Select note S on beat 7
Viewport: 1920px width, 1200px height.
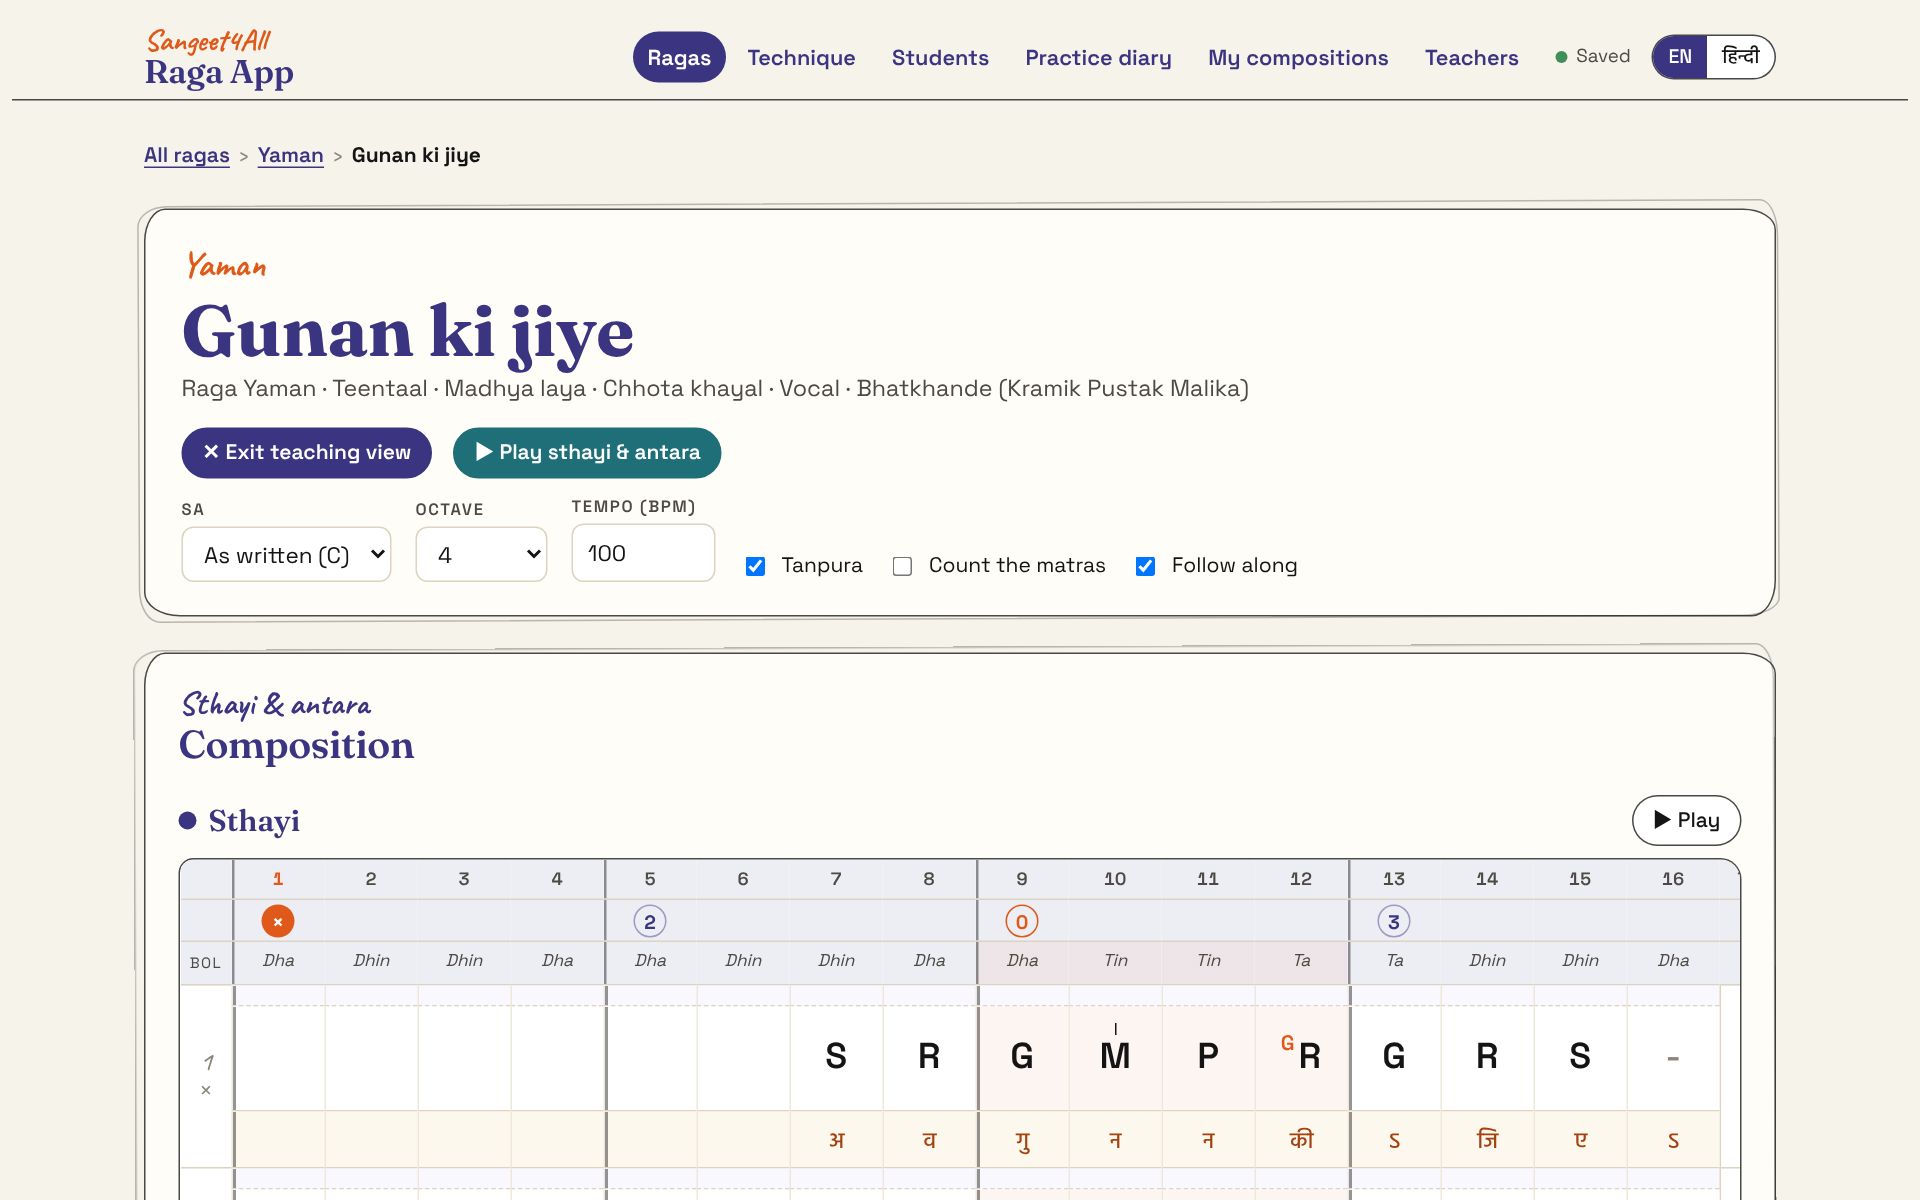click(836, 1056)
